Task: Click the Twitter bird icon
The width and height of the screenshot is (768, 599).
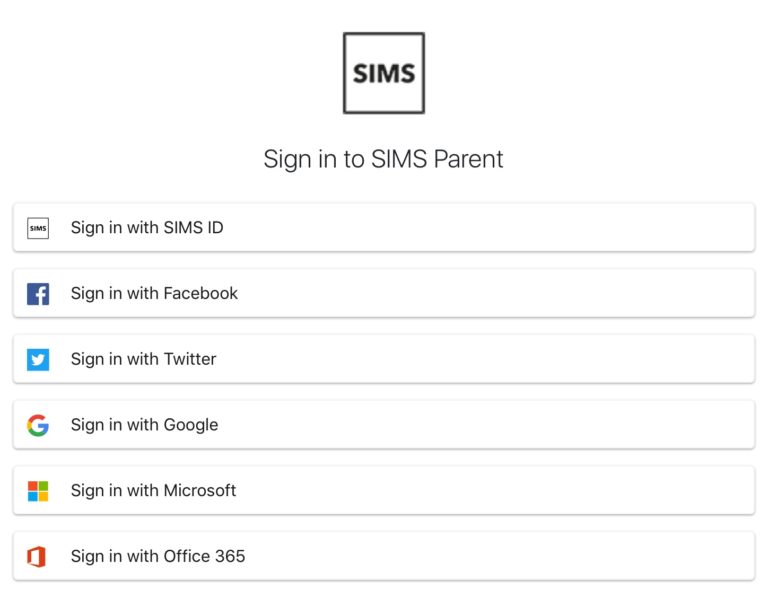Action: 38,360
